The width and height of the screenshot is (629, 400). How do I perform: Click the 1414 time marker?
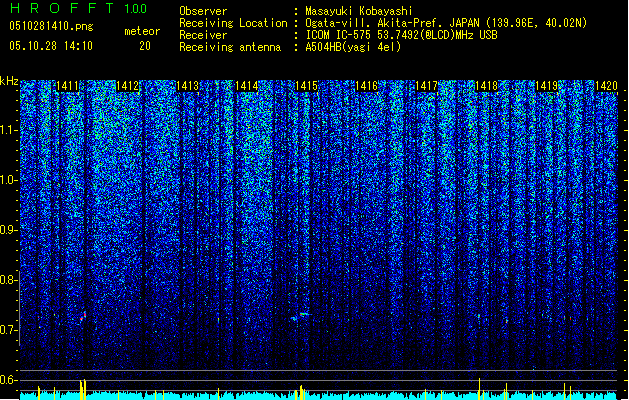coord(247,86)
